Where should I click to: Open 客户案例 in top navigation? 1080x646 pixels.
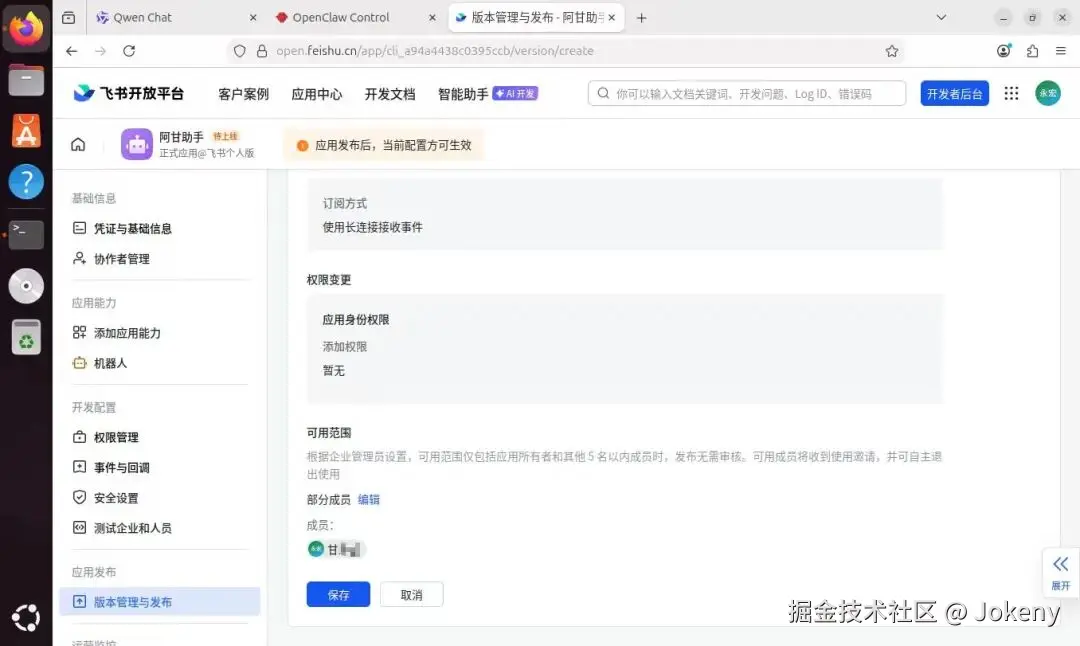(x=243, y=94)
